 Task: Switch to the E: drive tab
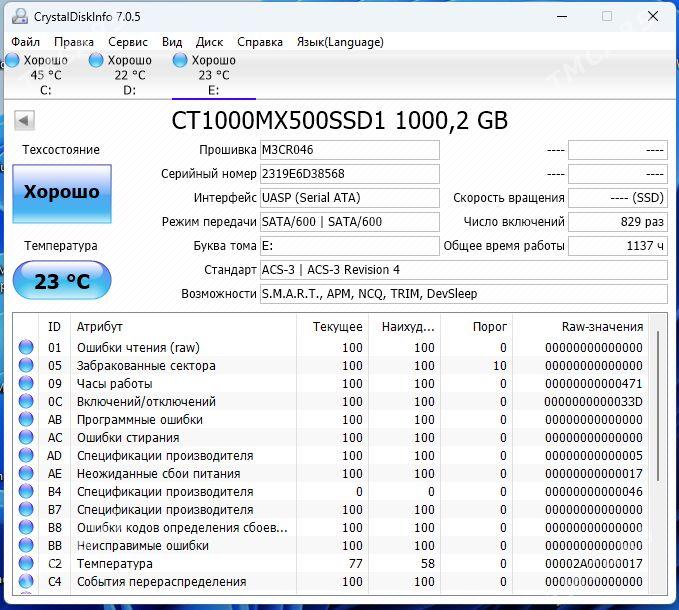(213, 75)
